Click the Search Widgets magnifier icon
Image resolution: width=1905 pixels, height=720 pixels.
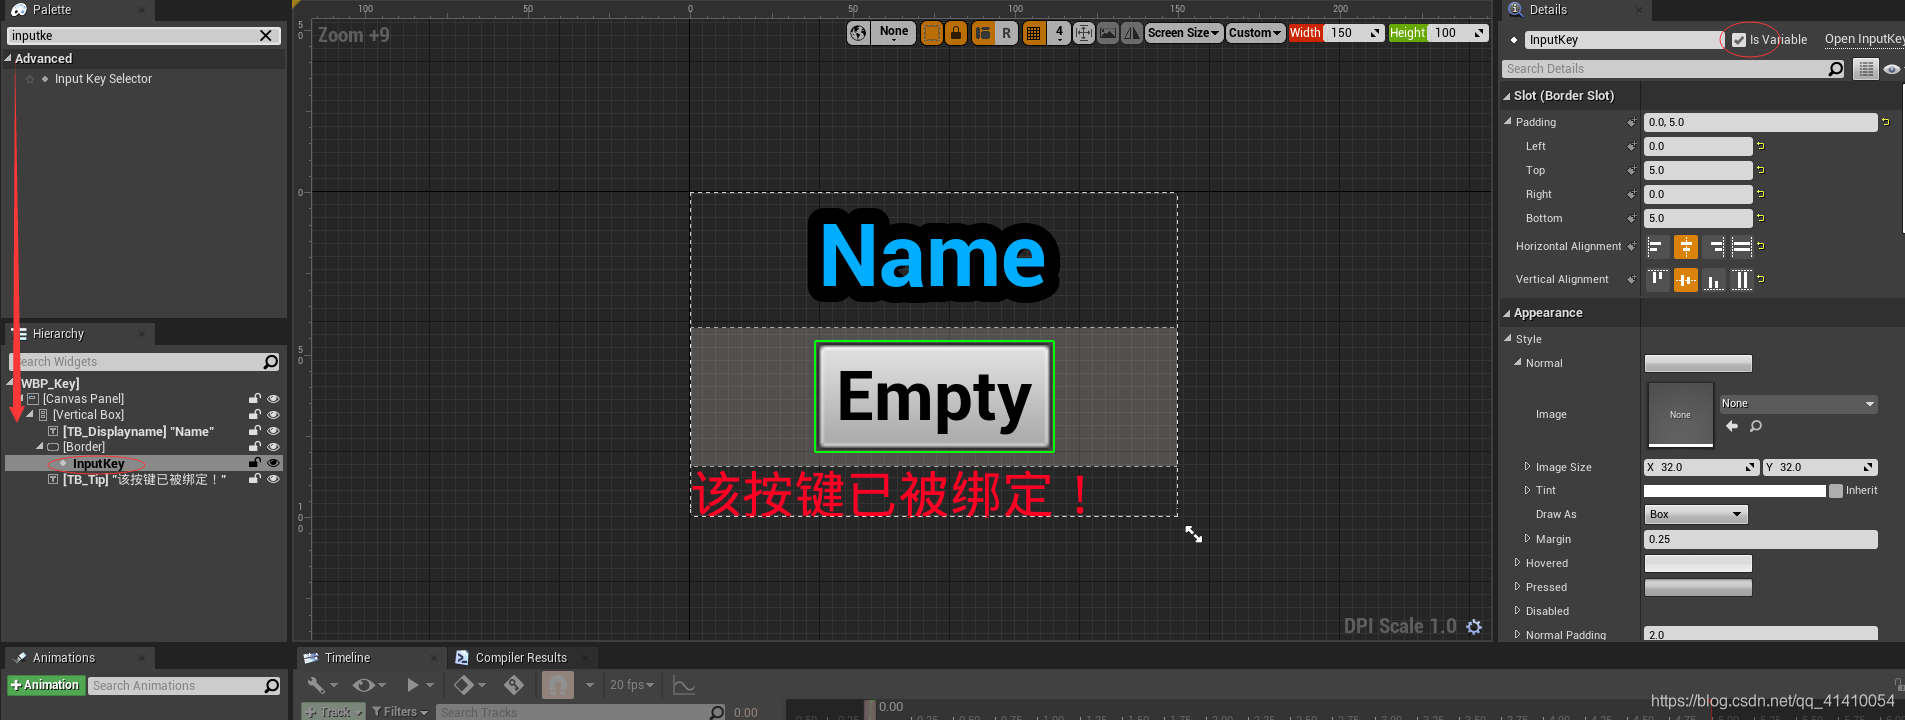tap(271, 362)
